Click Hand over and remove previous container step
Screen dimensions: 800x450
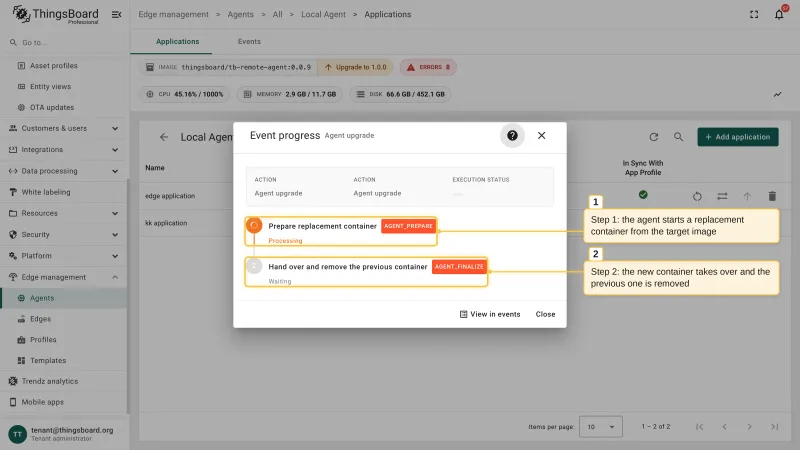click(366, 272)
